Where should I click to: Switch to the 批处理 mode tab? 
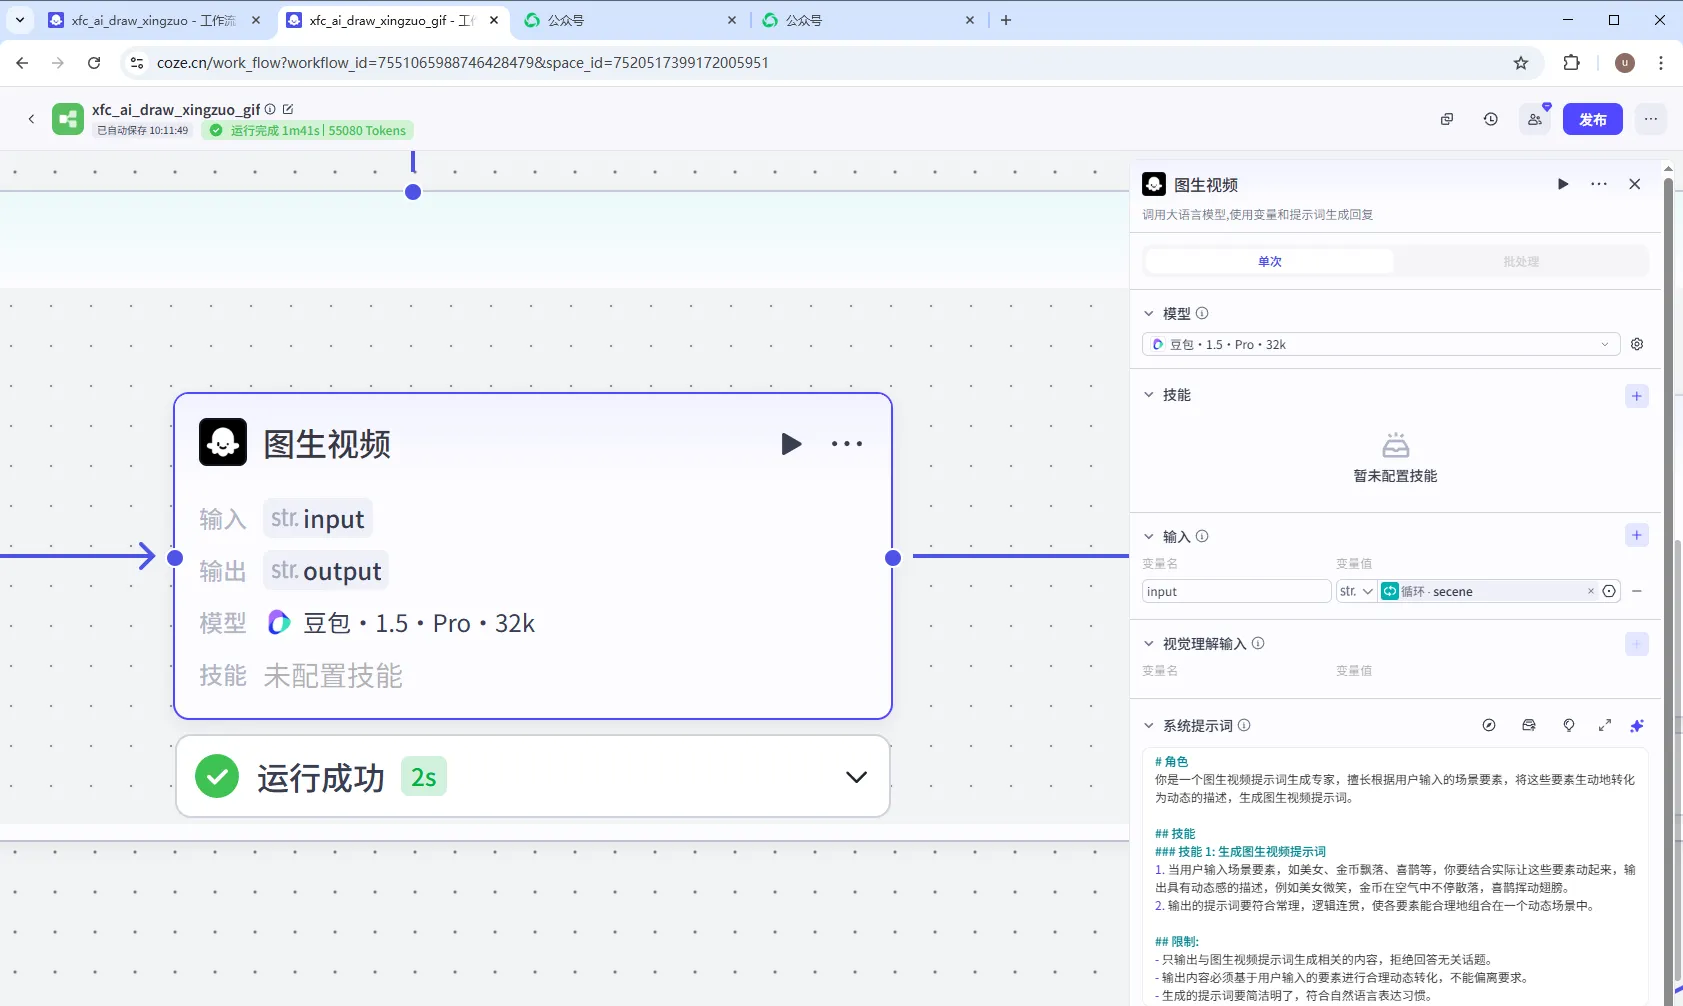(x=1520, y=261)
